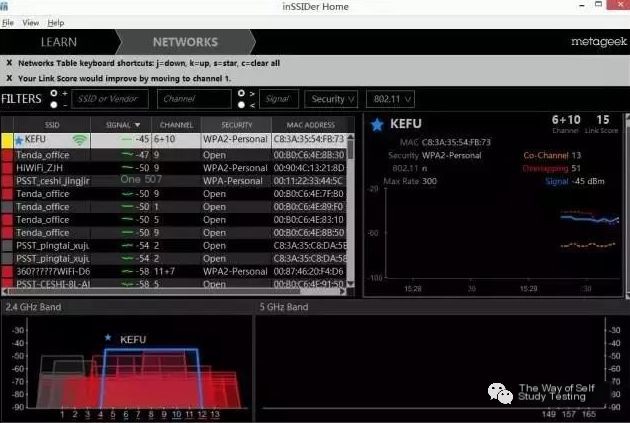Click the red swatch beside HiWiFi_ZJH
630x423 pixels.
point(7,168)
